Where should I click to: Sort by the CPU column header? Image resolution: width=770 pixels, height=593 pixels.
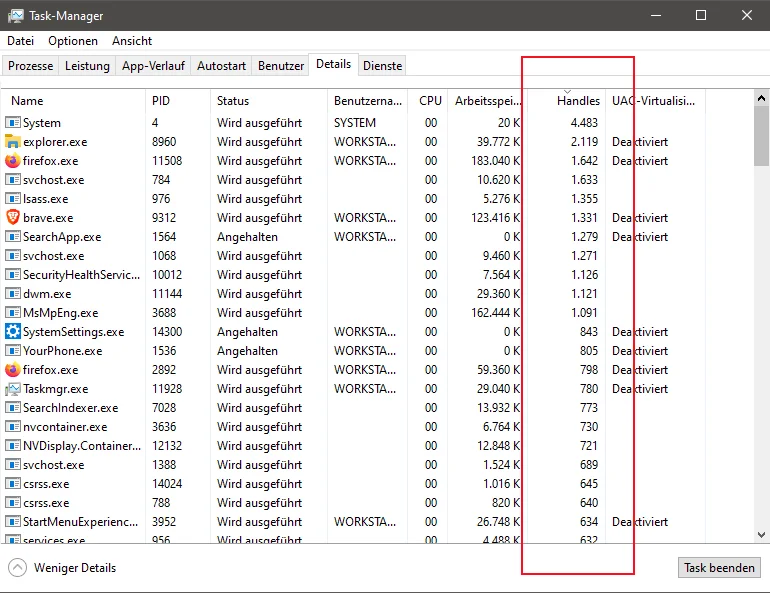point(426,101)
